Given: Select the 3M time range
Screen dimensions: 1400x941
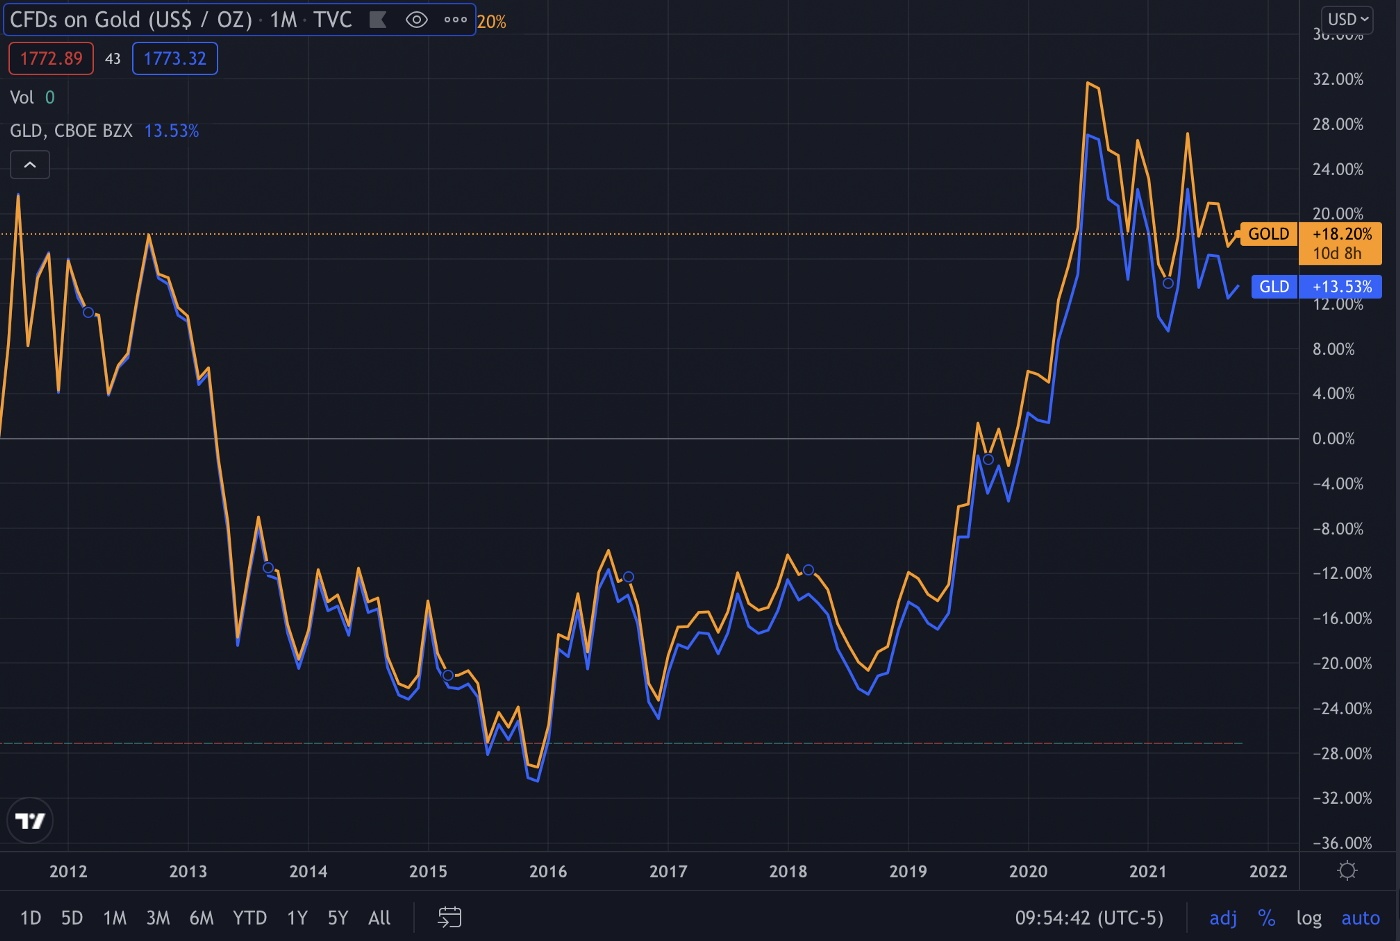Looking at the screenshot, I should coord(158,917).
